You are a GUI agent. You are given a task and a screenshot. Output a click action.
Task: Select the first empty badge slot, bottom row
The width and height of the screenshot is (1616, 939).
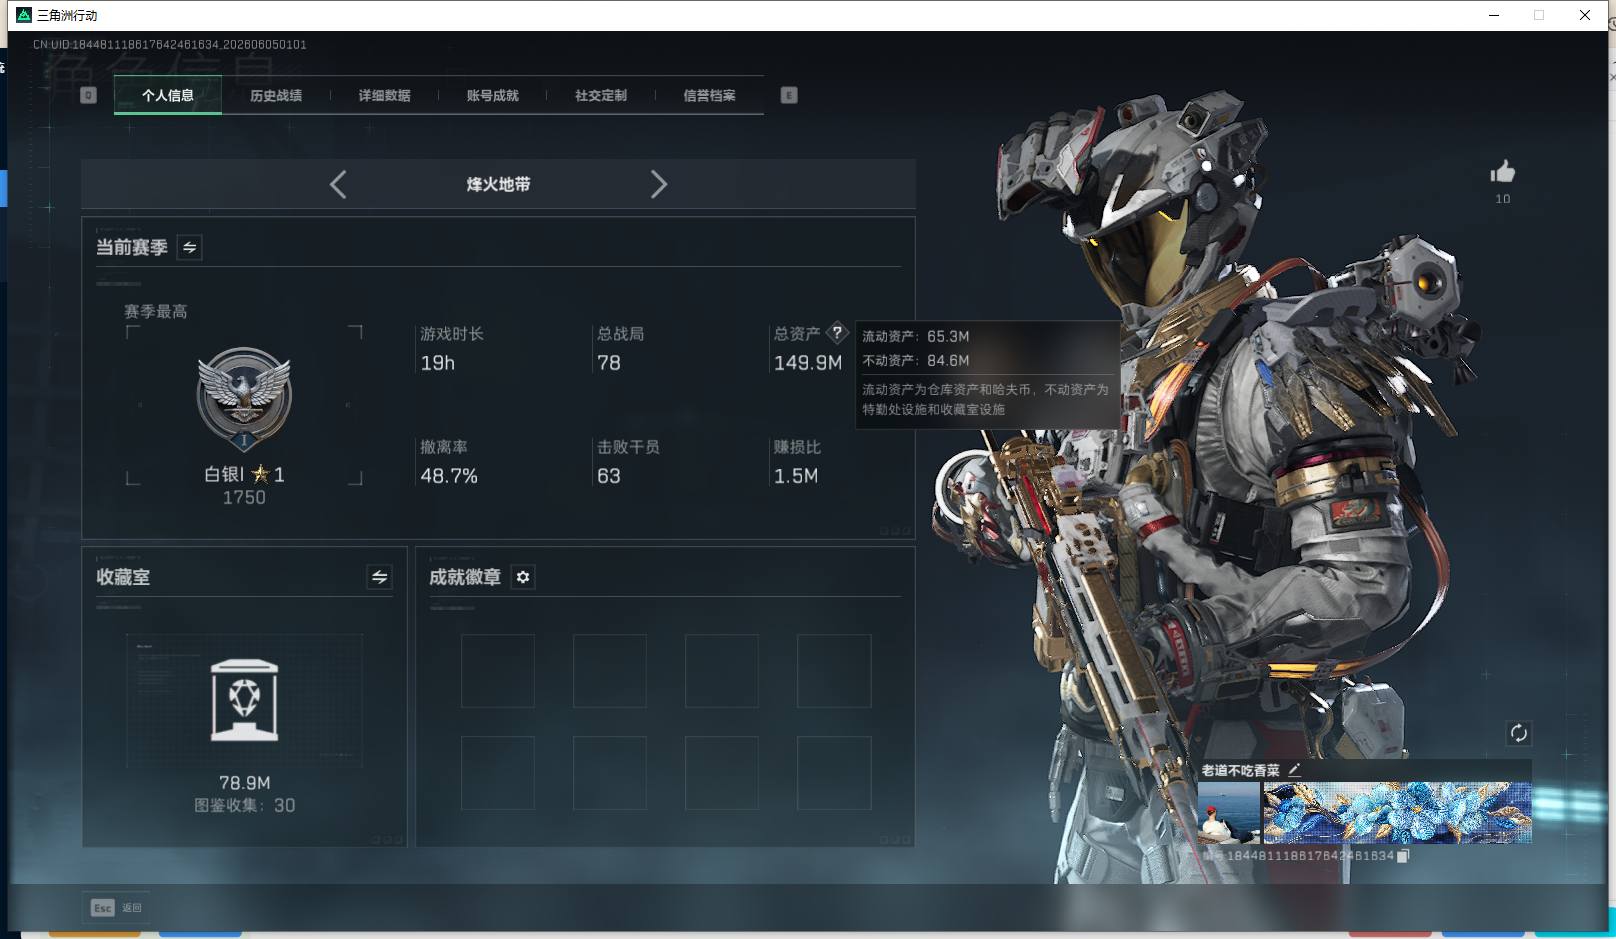[x=498, y=773]
